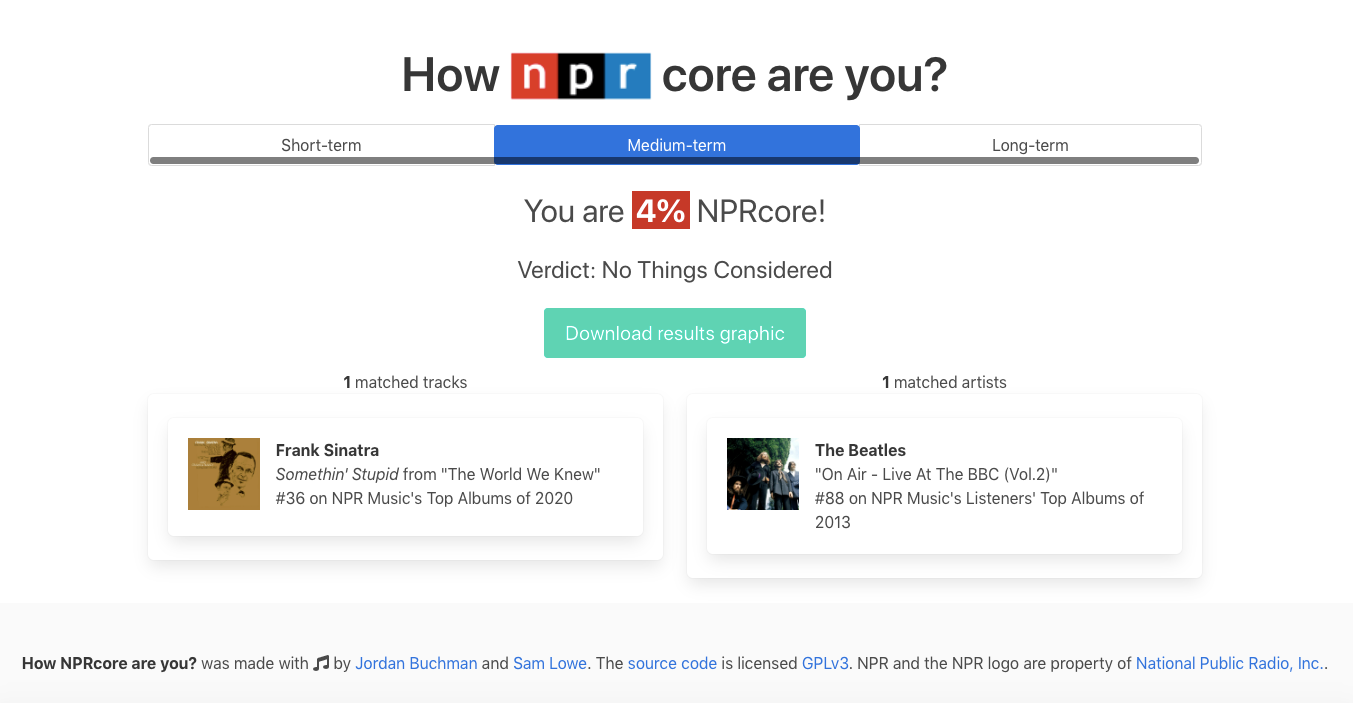
Task: Click Download results graphic button
Action: click(675, 333)
